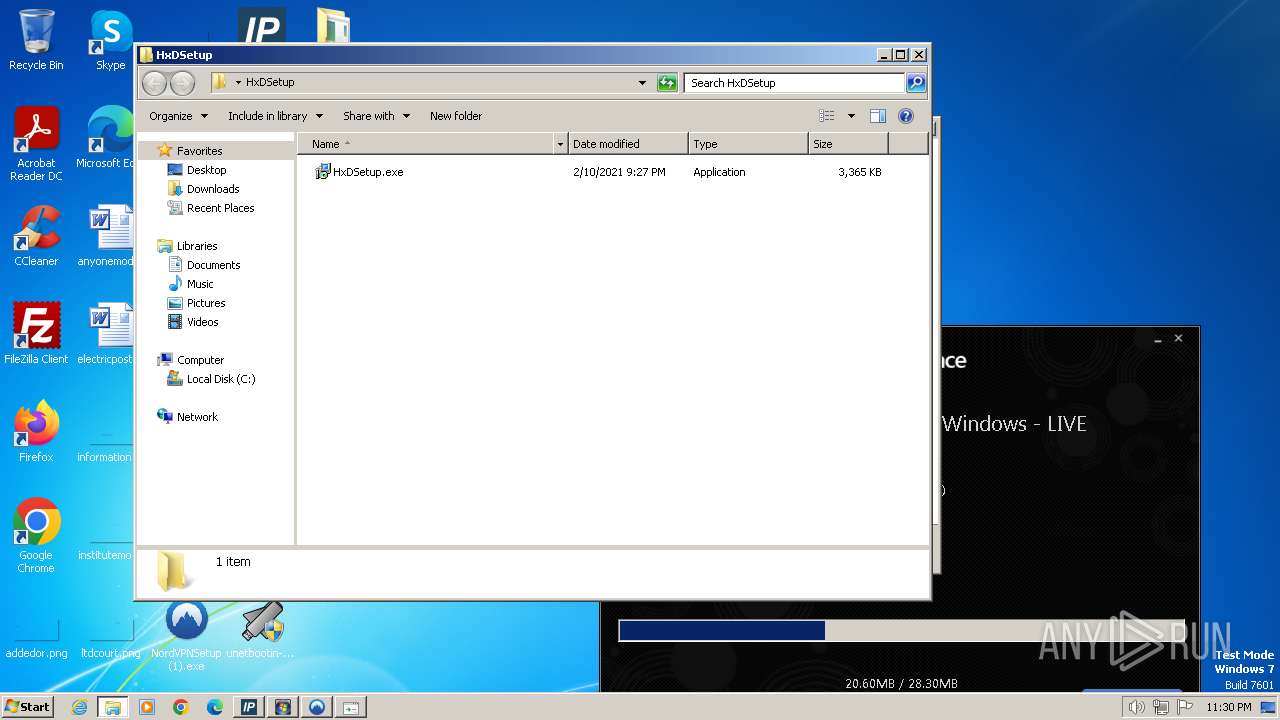The image size is (1280, 720).
Task: Click New folder button
Action: tap(456, 116)
